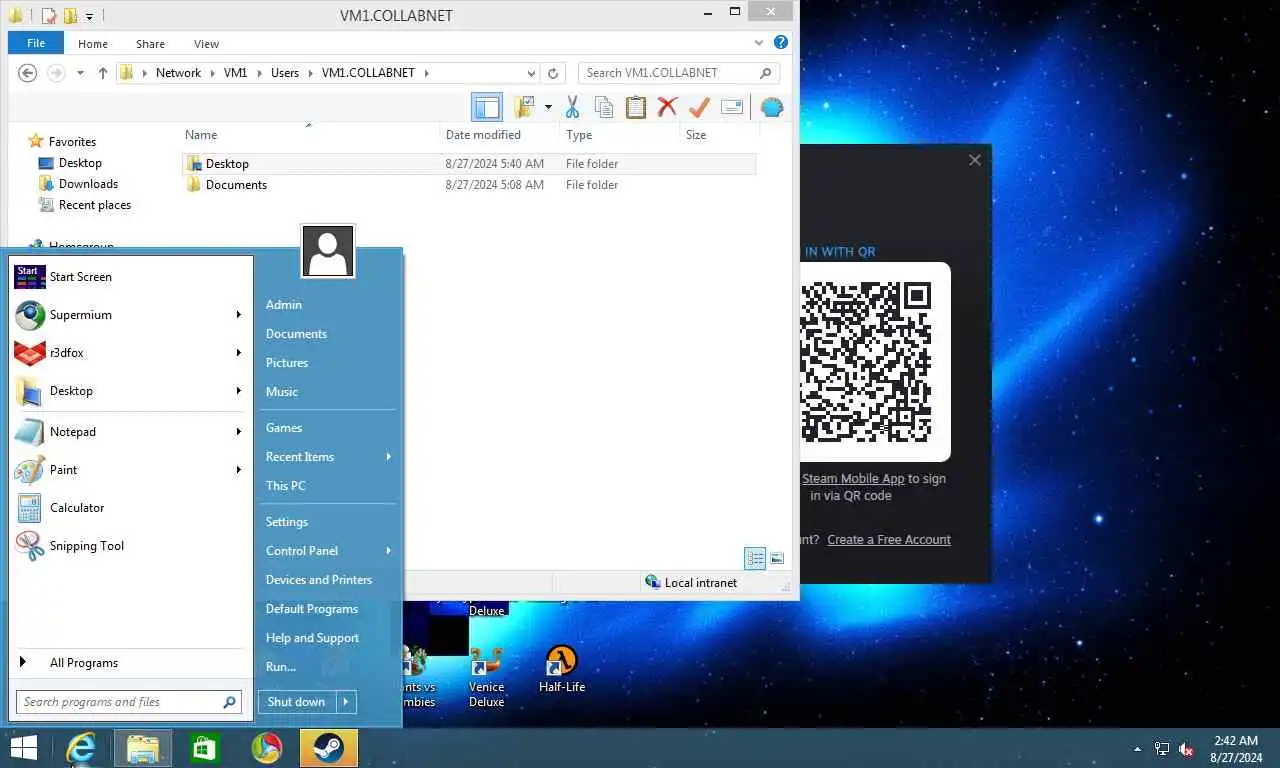
Task: Click the red X Delete icon
Action: click(x=667, y=107)
